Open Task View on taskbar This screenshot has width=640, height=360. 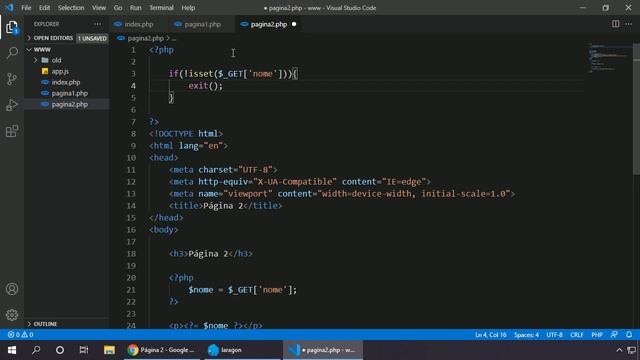84,350
